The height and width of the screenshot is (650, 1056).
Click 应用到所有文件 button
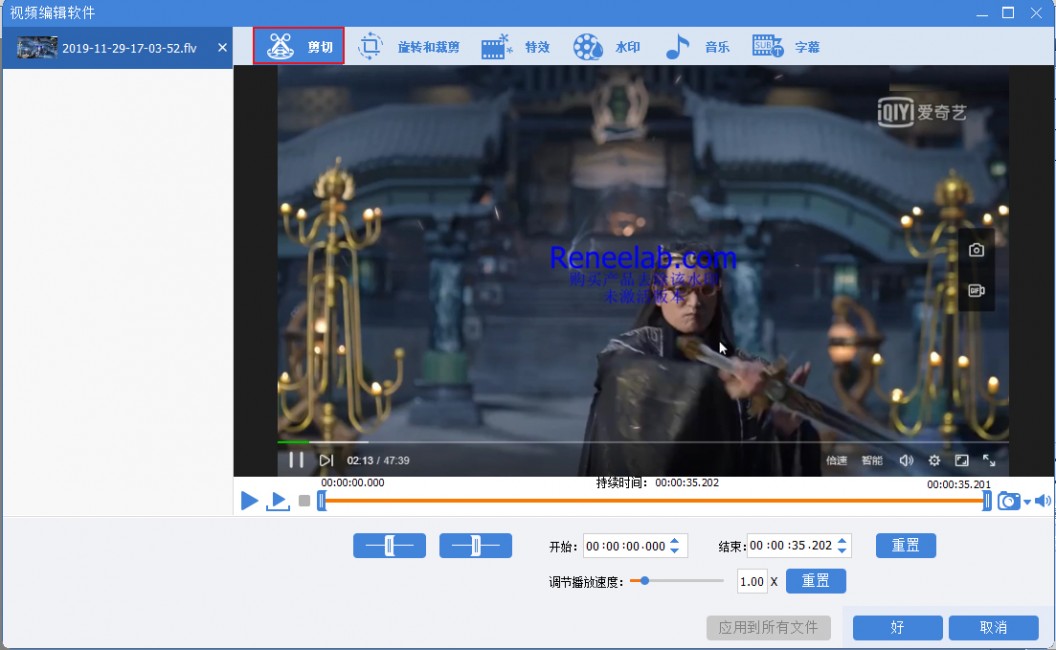pos(768,628)
